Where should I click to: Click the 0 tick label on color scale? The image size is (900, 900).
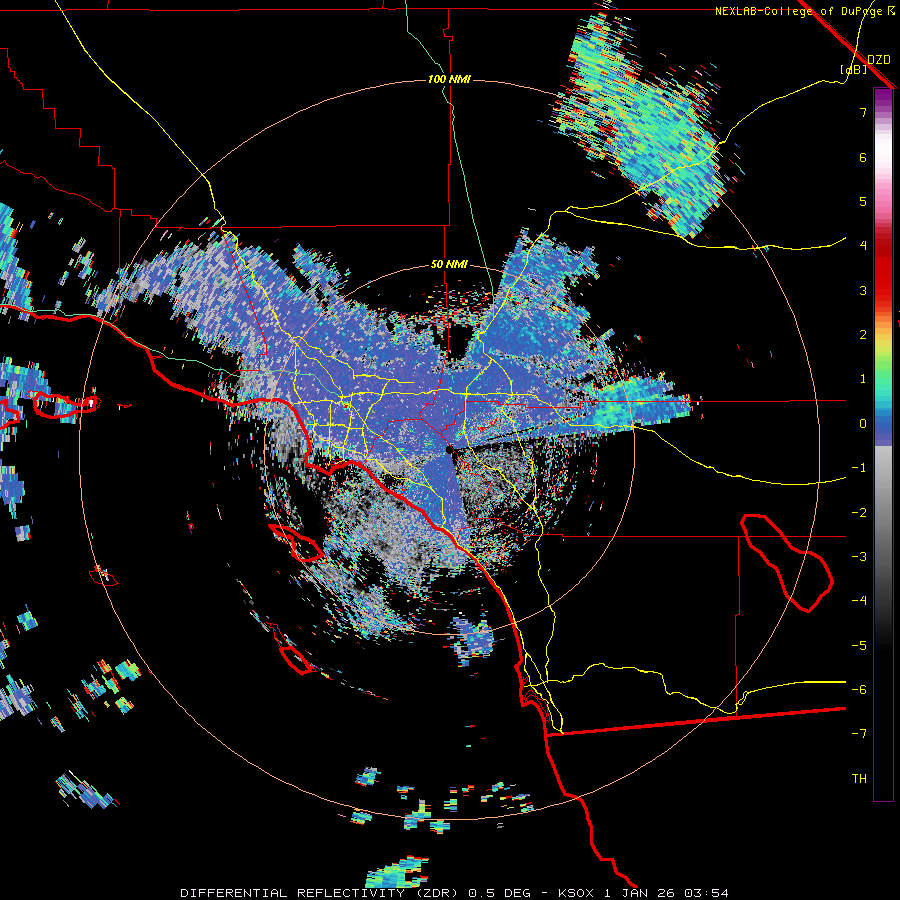(x=863, y=424)
